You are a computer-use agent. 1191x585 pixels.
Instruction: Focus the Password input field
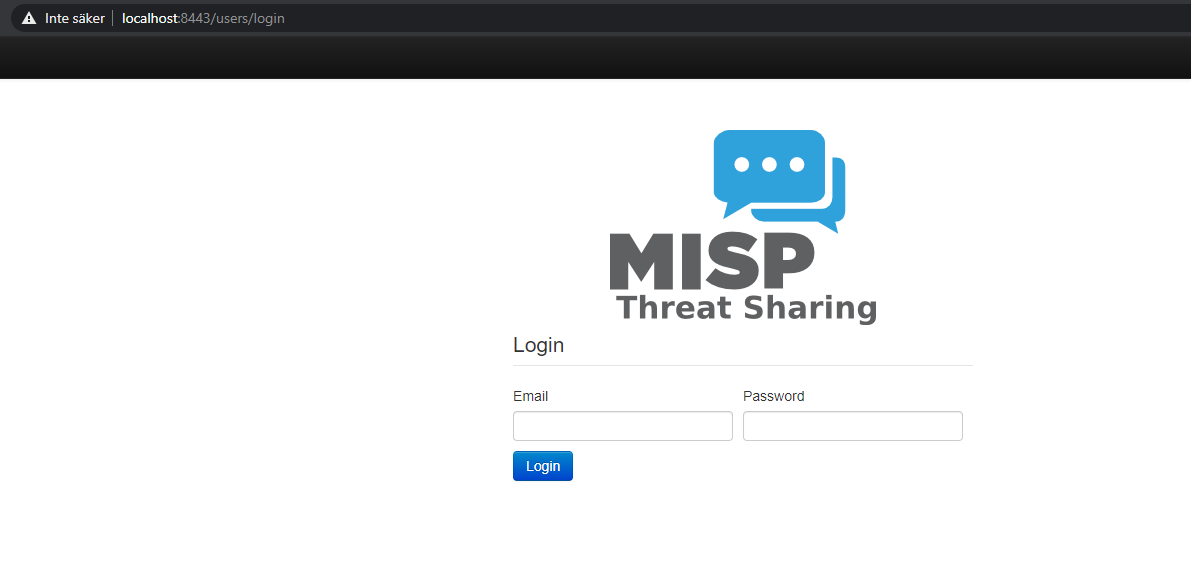coord(852,426)
